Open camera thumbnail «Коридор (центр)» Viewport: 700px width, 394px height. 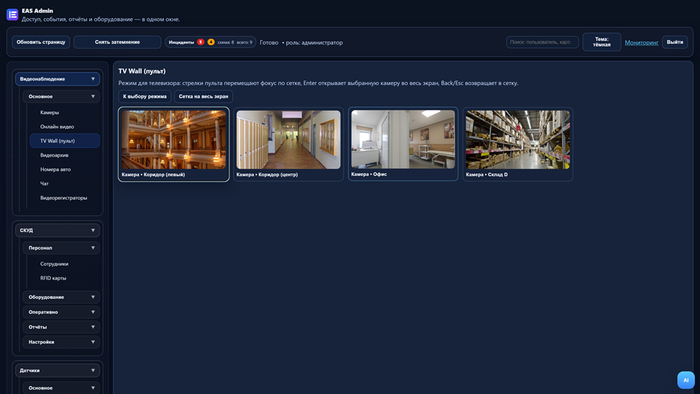288,144
